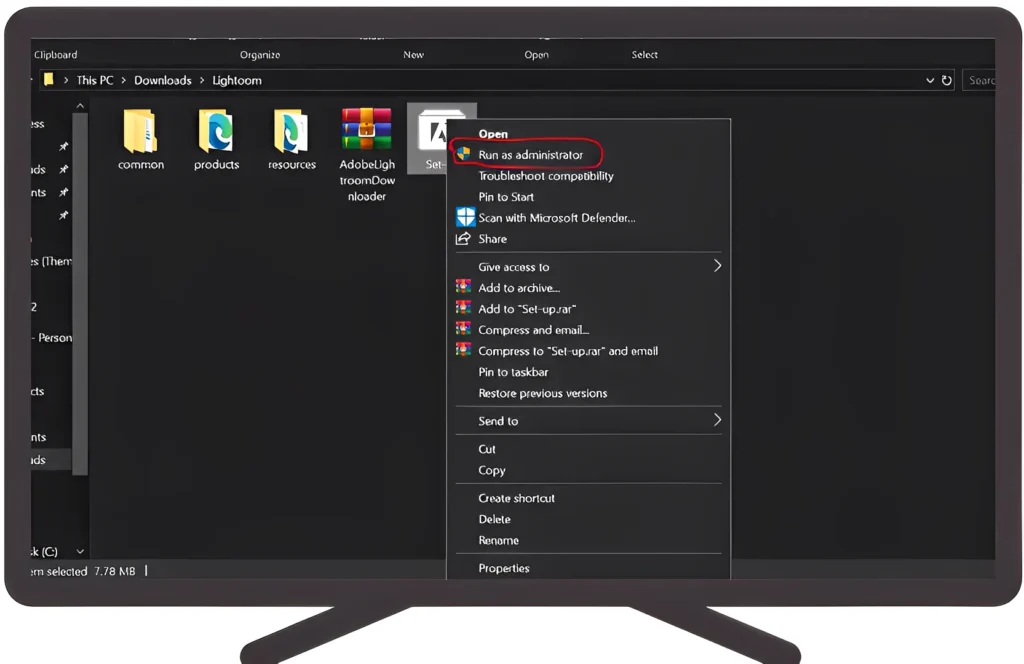Select the resources folder icon
Screen dimensions: 1024x664
[x=291, y=132]
